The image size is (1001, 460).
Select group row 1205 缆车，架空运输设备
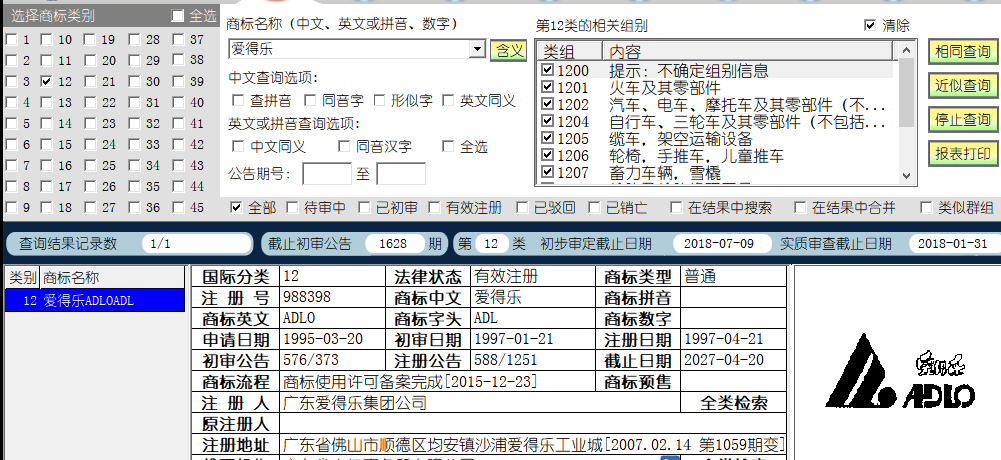pos(718,138)
